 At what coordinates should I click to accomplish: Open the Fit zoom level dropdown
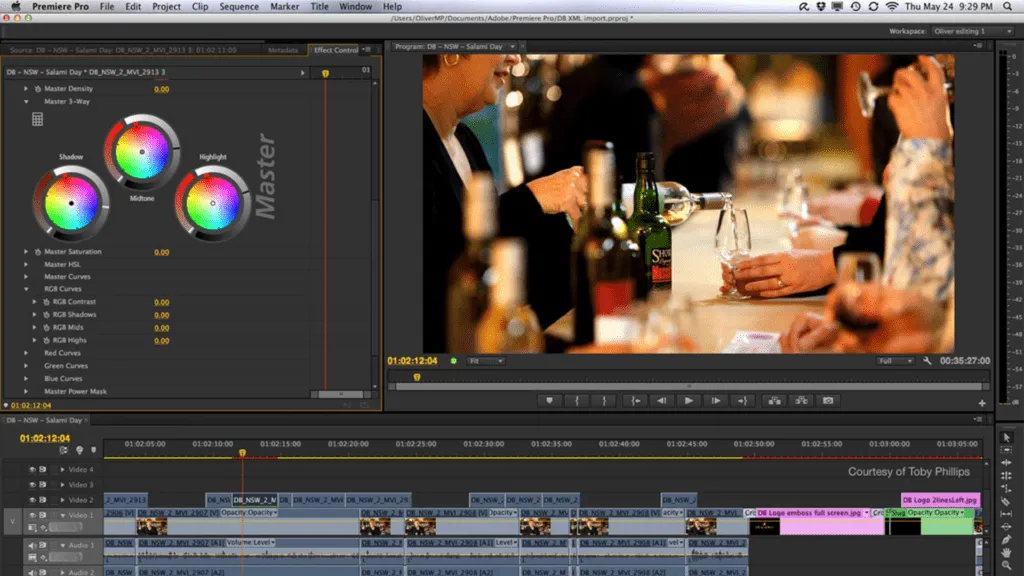pos(485,361)
